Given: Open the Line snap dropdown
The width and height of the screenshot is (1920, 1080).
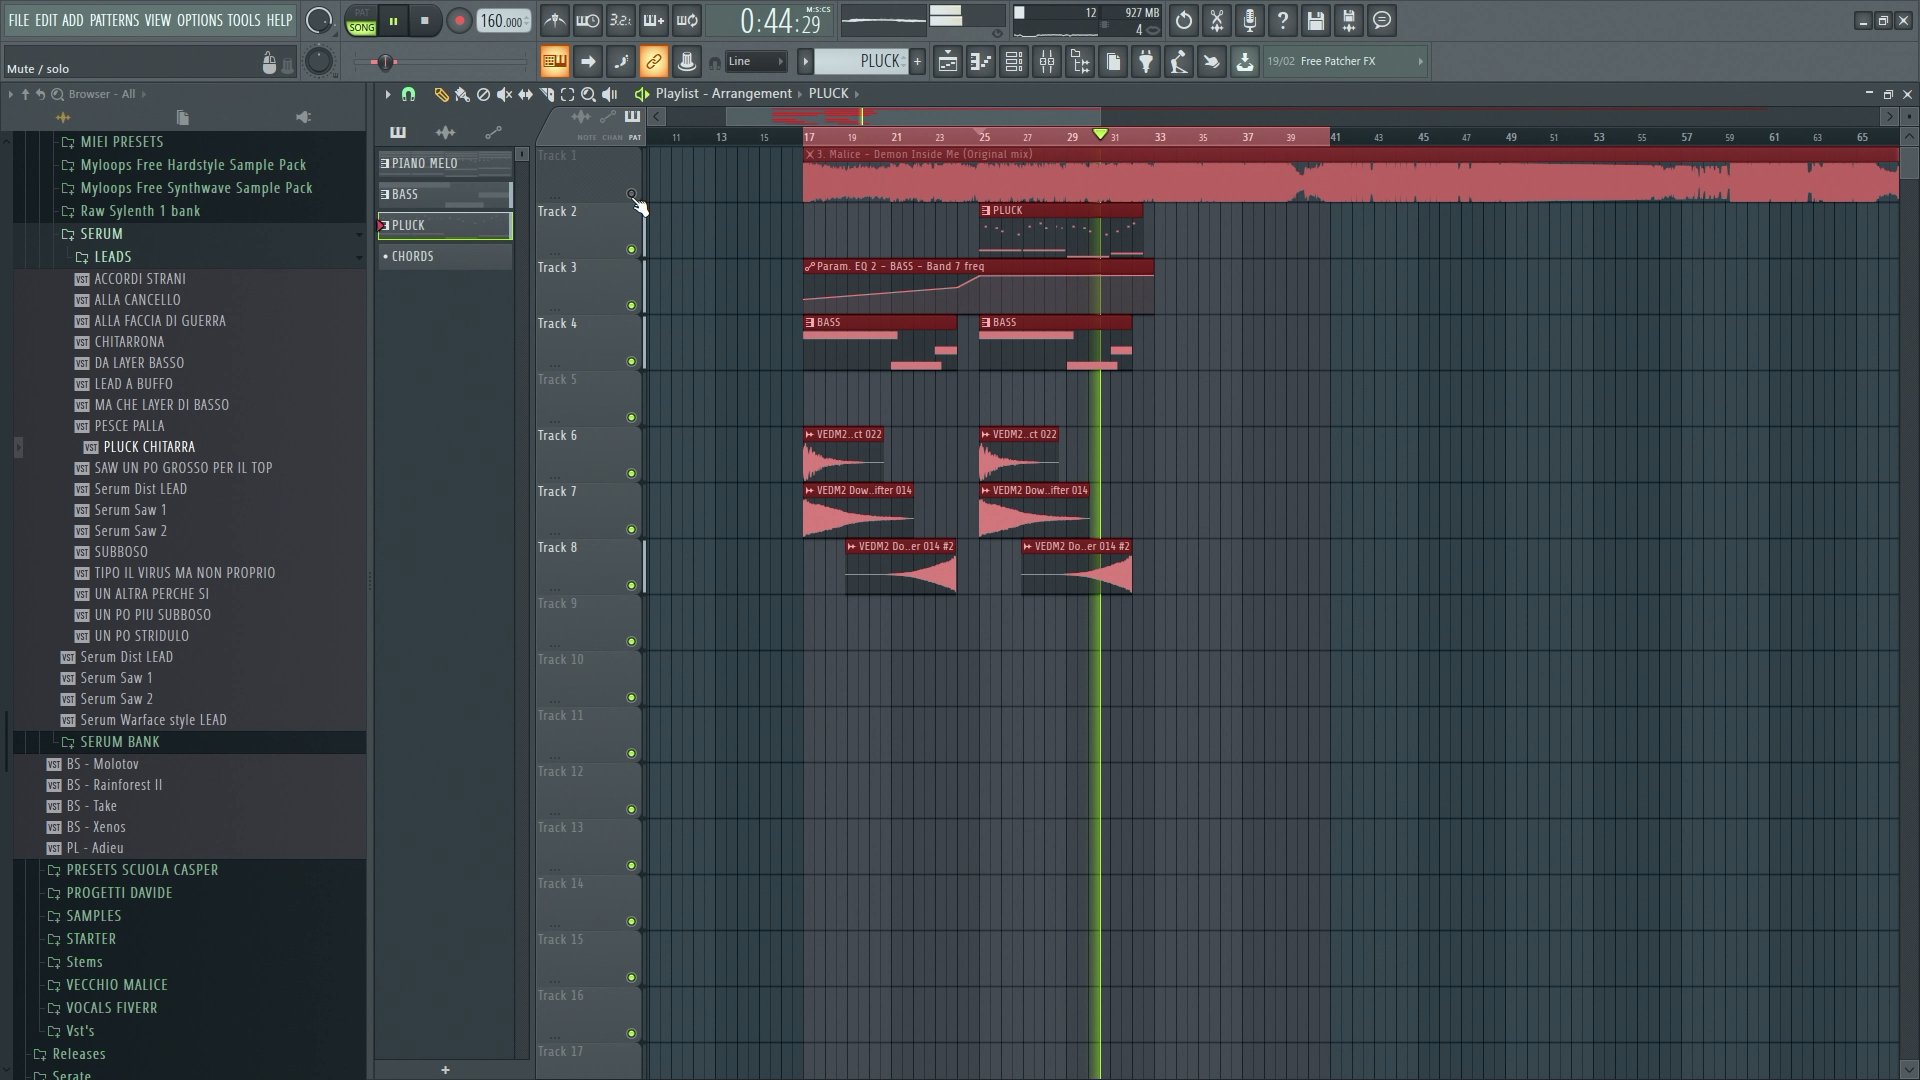Looking at the screenshot, I should tap(755, 62).
